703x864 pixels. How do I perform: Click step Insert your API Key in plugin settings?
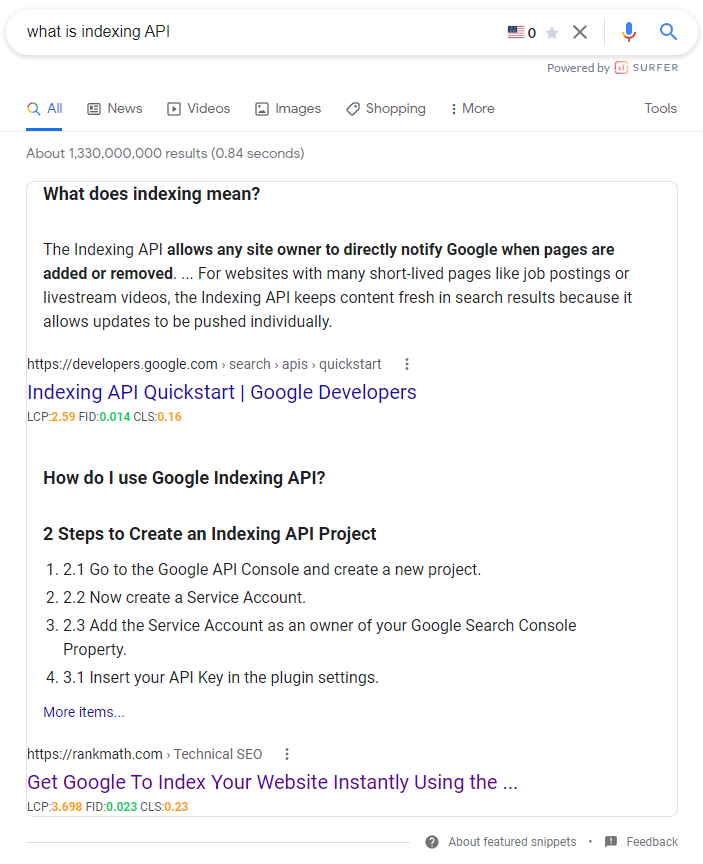(x=221, y=677)
